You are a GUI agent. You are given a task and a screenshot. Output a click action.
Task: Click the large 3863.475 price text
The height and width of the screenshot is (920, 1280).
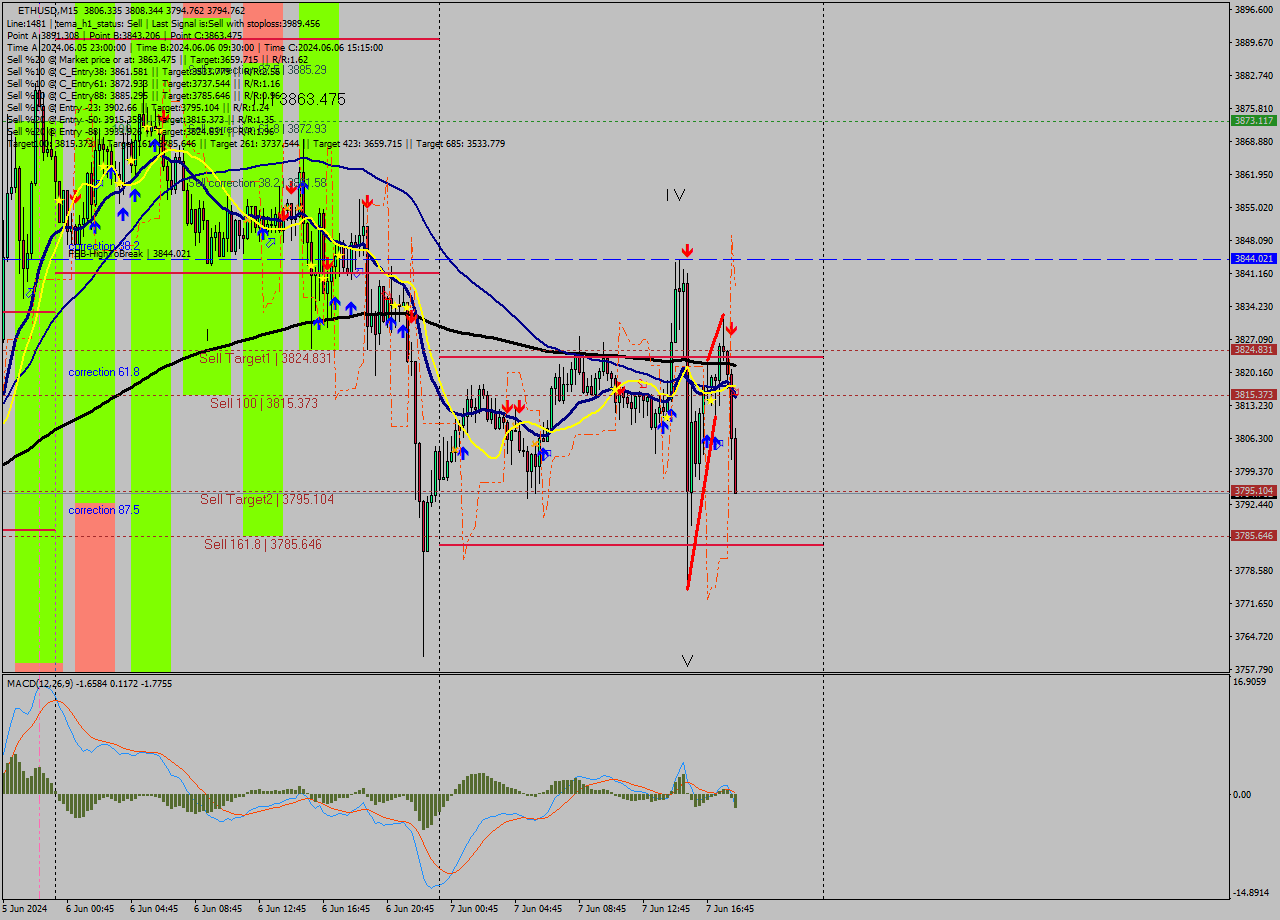point(311,100)
